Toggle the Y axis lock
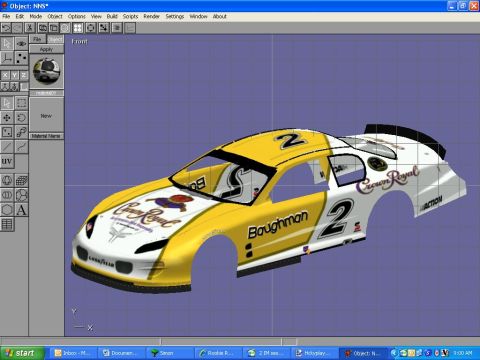The height and width of the screenshot is (360, 480). (14, 75)
